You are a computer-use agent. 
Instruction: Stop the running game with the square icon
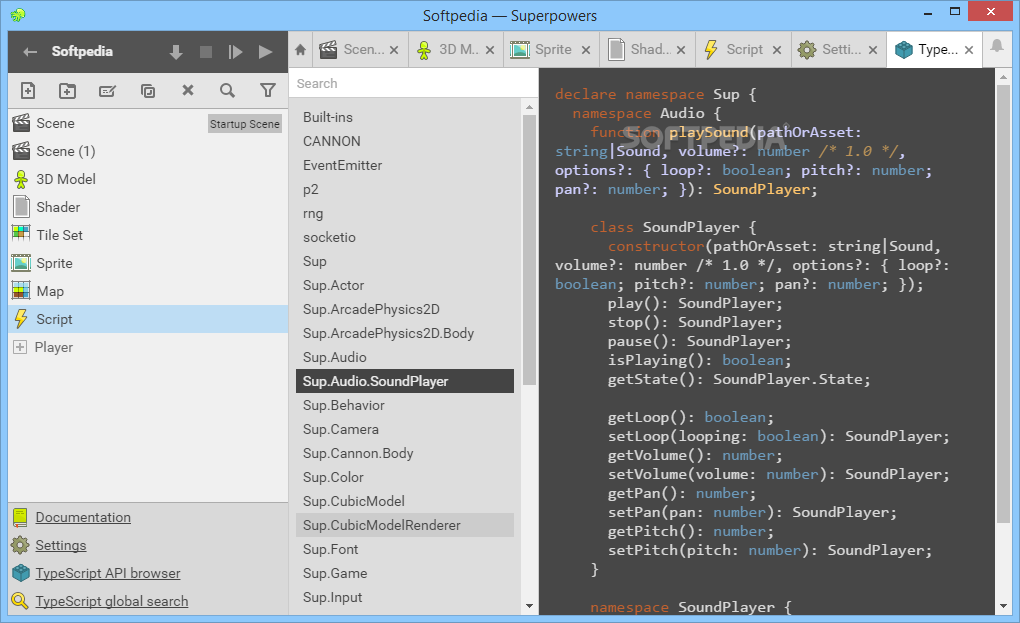click(206, 52)
